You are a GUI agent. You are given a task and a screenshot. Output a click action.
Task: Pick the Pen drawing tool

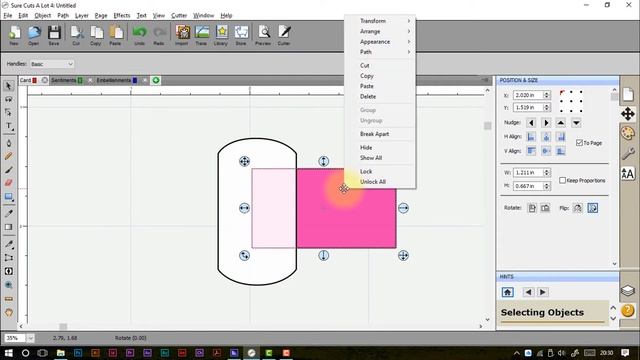coord(9,143)
